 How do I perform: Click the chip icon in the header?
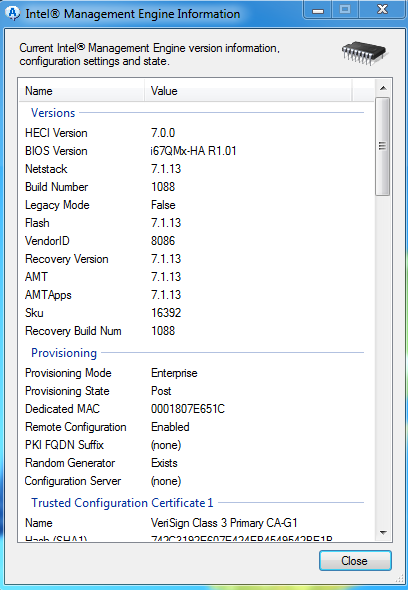(365, 53)
